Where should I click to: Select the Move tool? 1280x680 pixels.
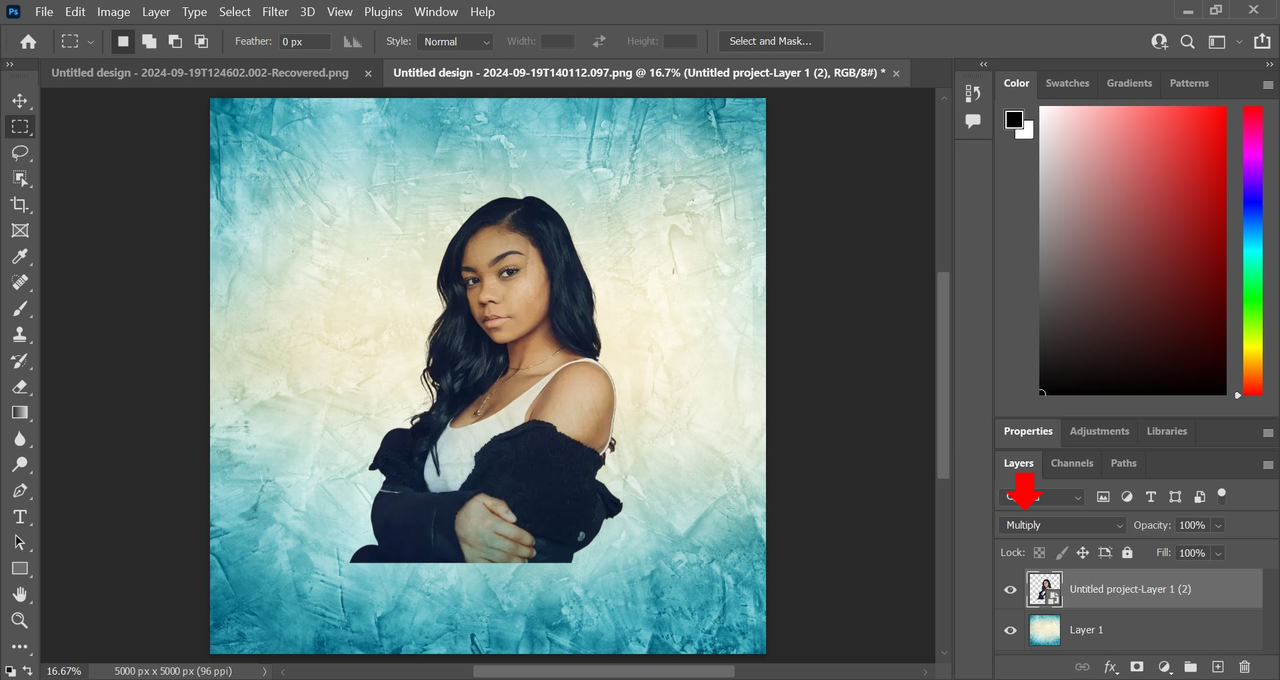(19, 101)
